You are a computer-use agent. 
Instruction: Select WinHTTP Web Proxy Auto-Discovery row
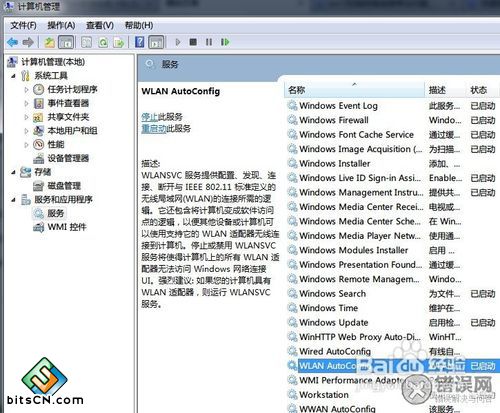(x=393, y=337)
